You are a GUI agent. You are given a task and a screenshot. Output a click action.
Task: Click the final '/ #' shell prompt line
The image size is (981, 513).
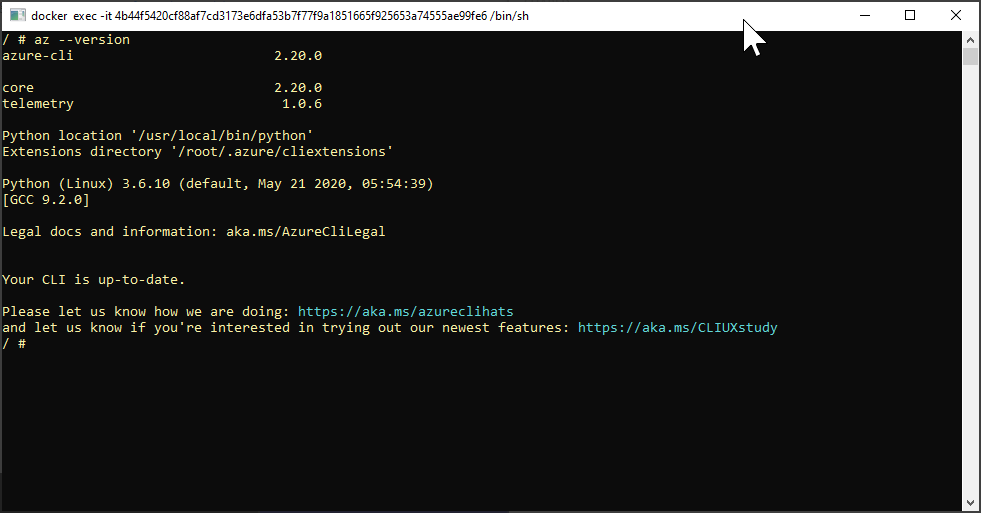[14, 343]
